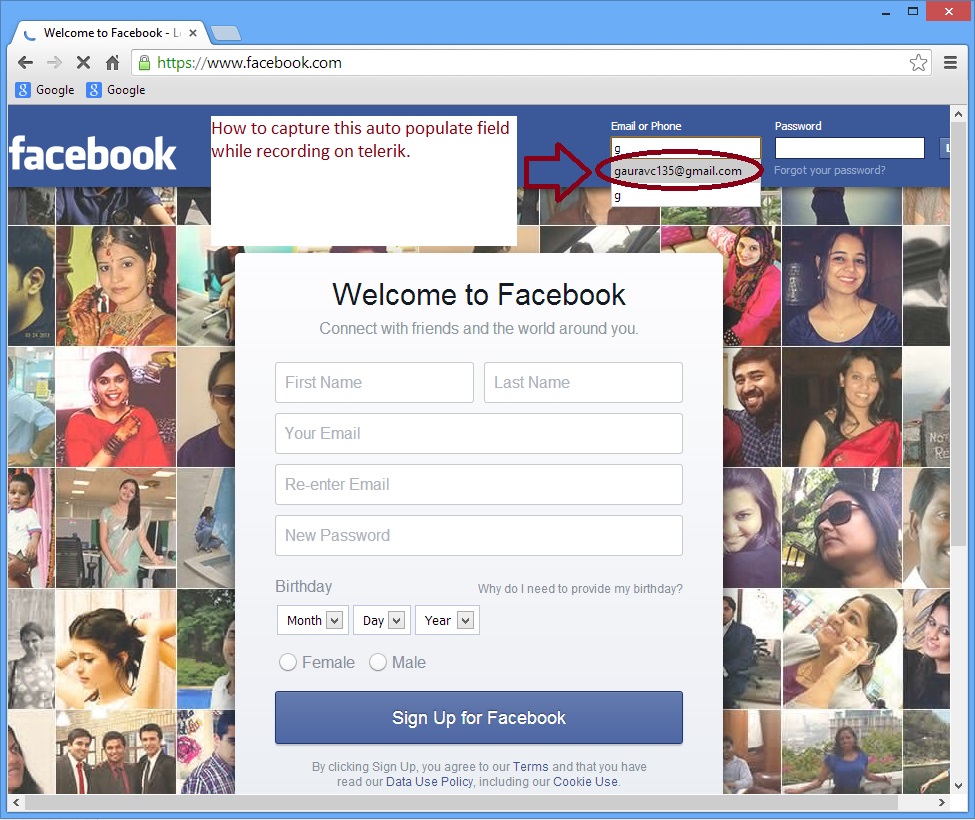Open the Cookie Use link
This screenshot has width=975, height=820.
(x=585, y=781)
